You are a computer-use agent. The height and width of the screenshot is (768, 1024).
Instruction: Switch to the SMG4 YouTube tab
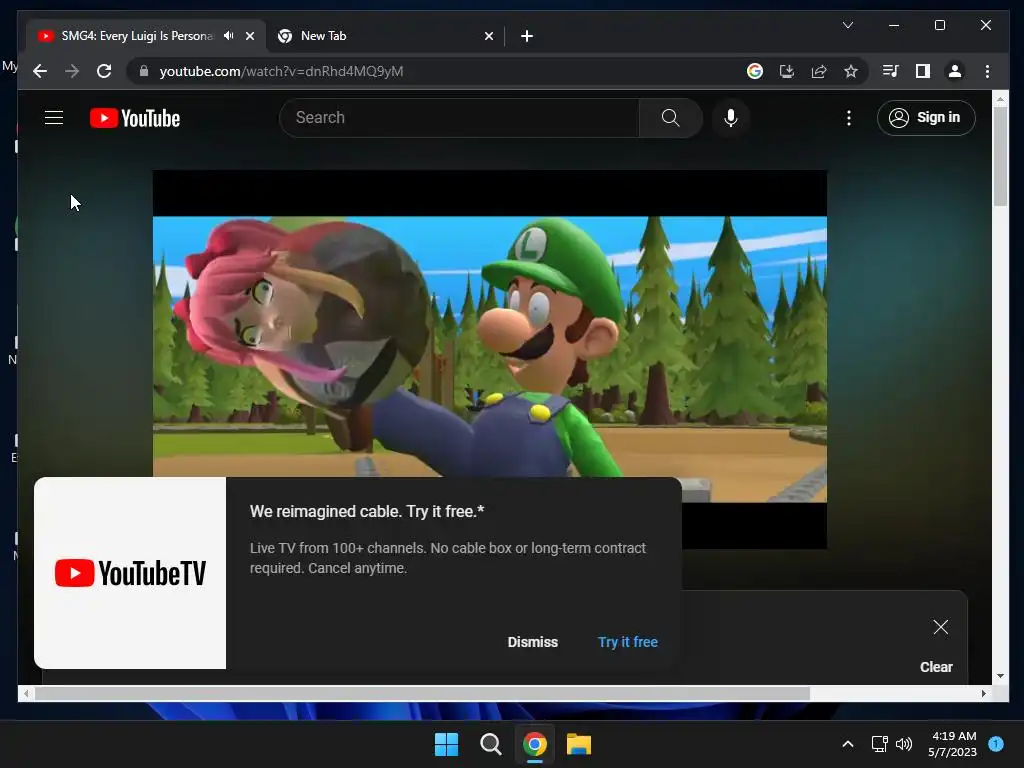point(146,36)
